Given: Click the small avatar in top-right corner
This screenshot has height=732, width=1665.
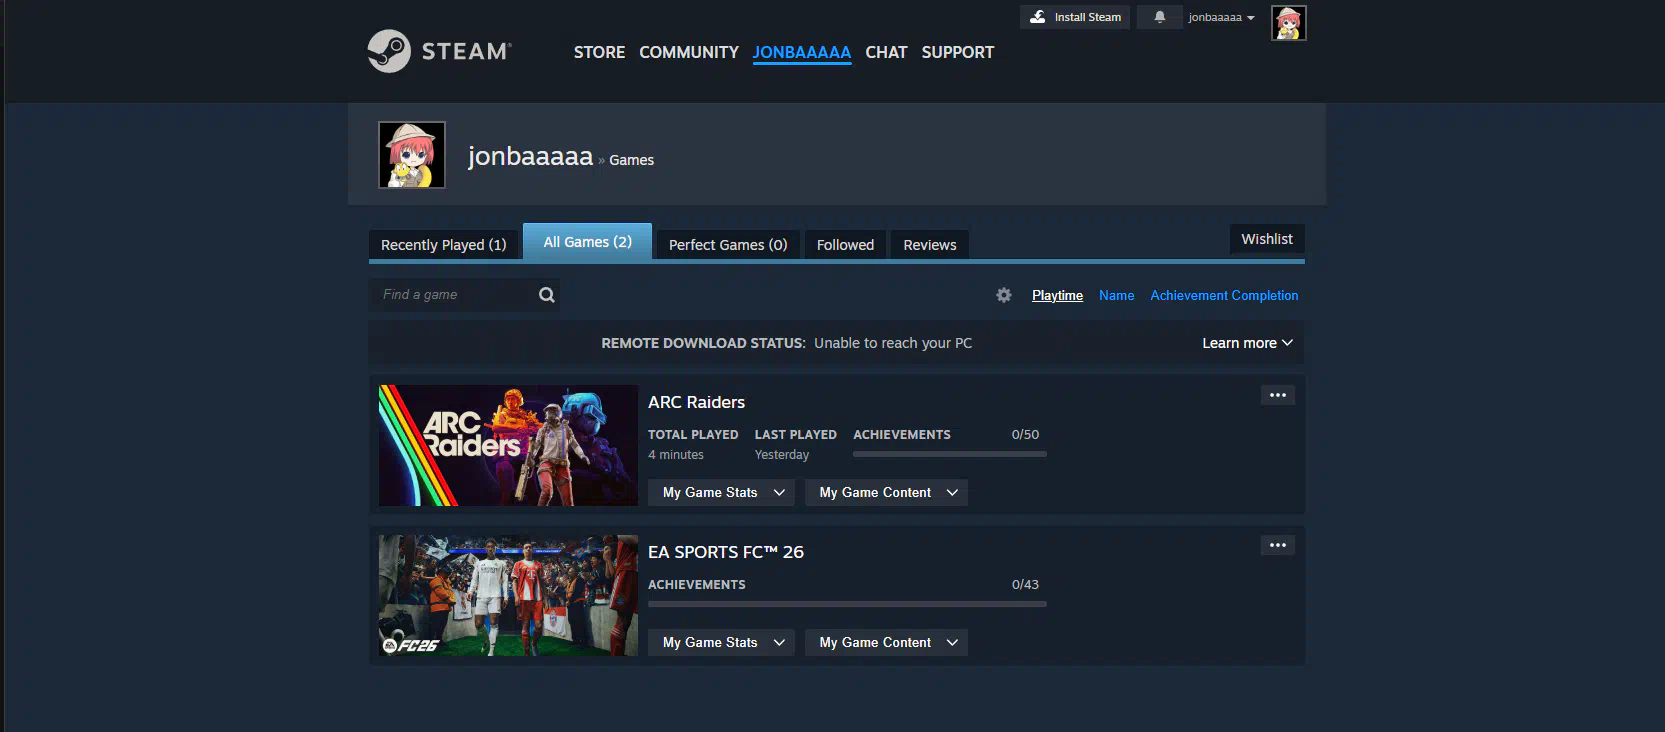Looking at the screenshot, I should 1288,23.
